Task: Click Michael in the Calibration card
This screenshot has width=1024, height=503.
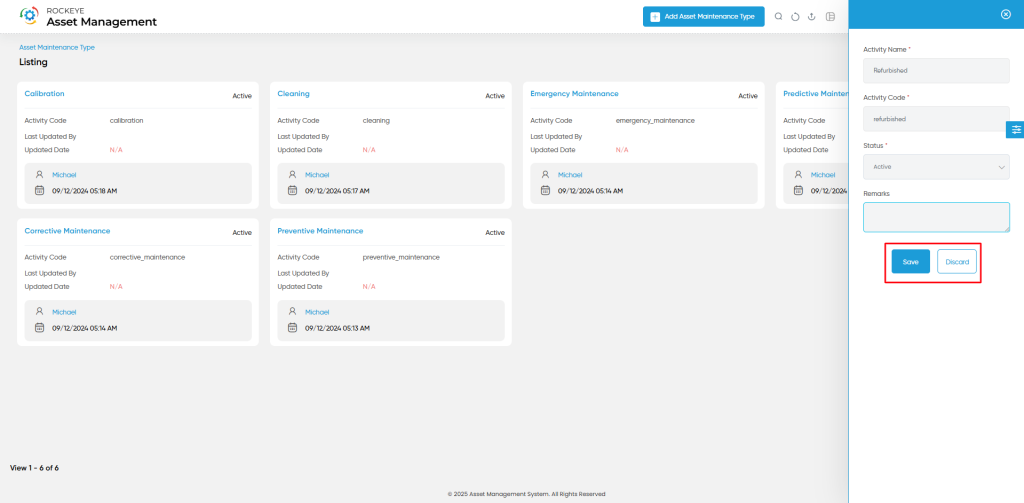Action: click(64, 175)
